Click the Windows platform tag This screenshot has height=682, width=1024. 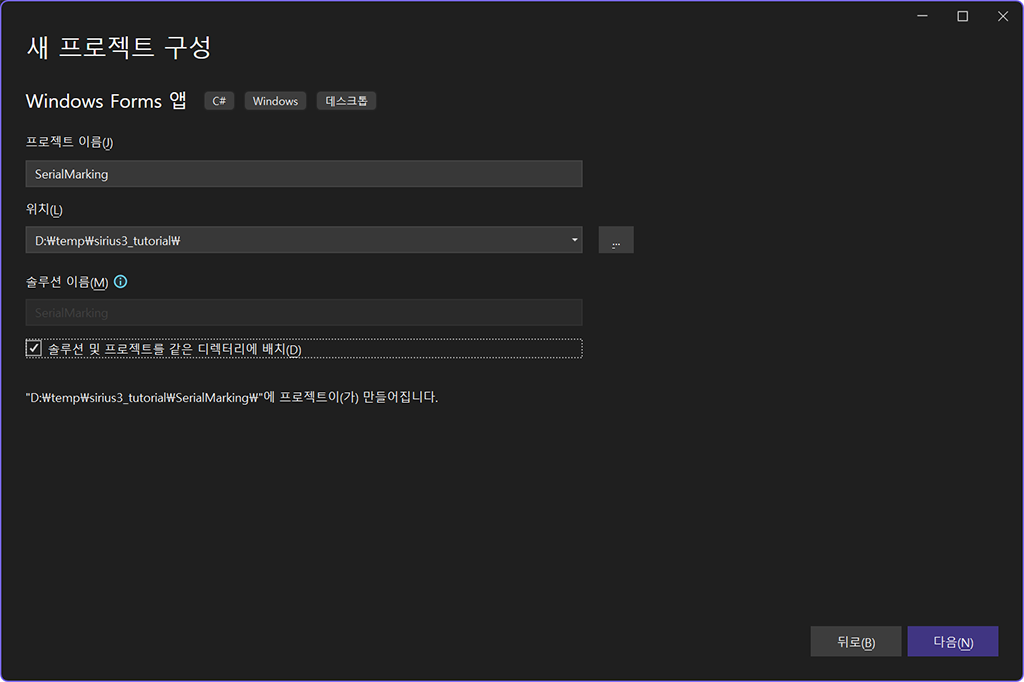click(275, 101)
